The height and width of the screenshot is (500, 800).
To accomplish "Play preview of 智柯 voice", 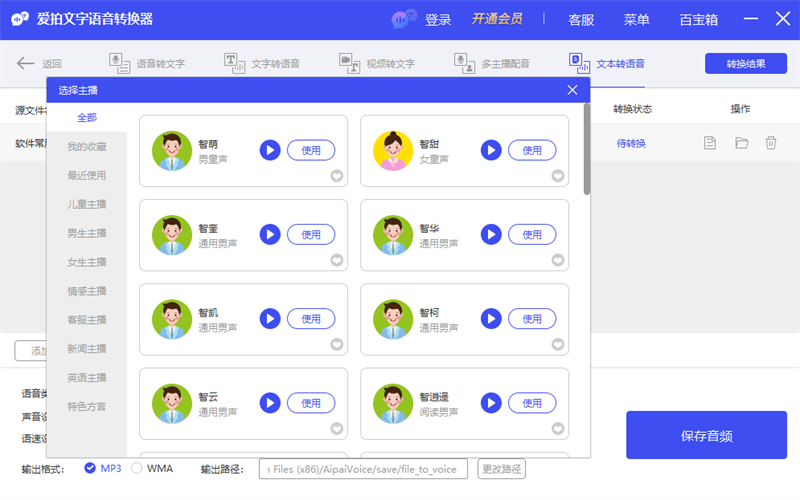I will tap(491, 318).
